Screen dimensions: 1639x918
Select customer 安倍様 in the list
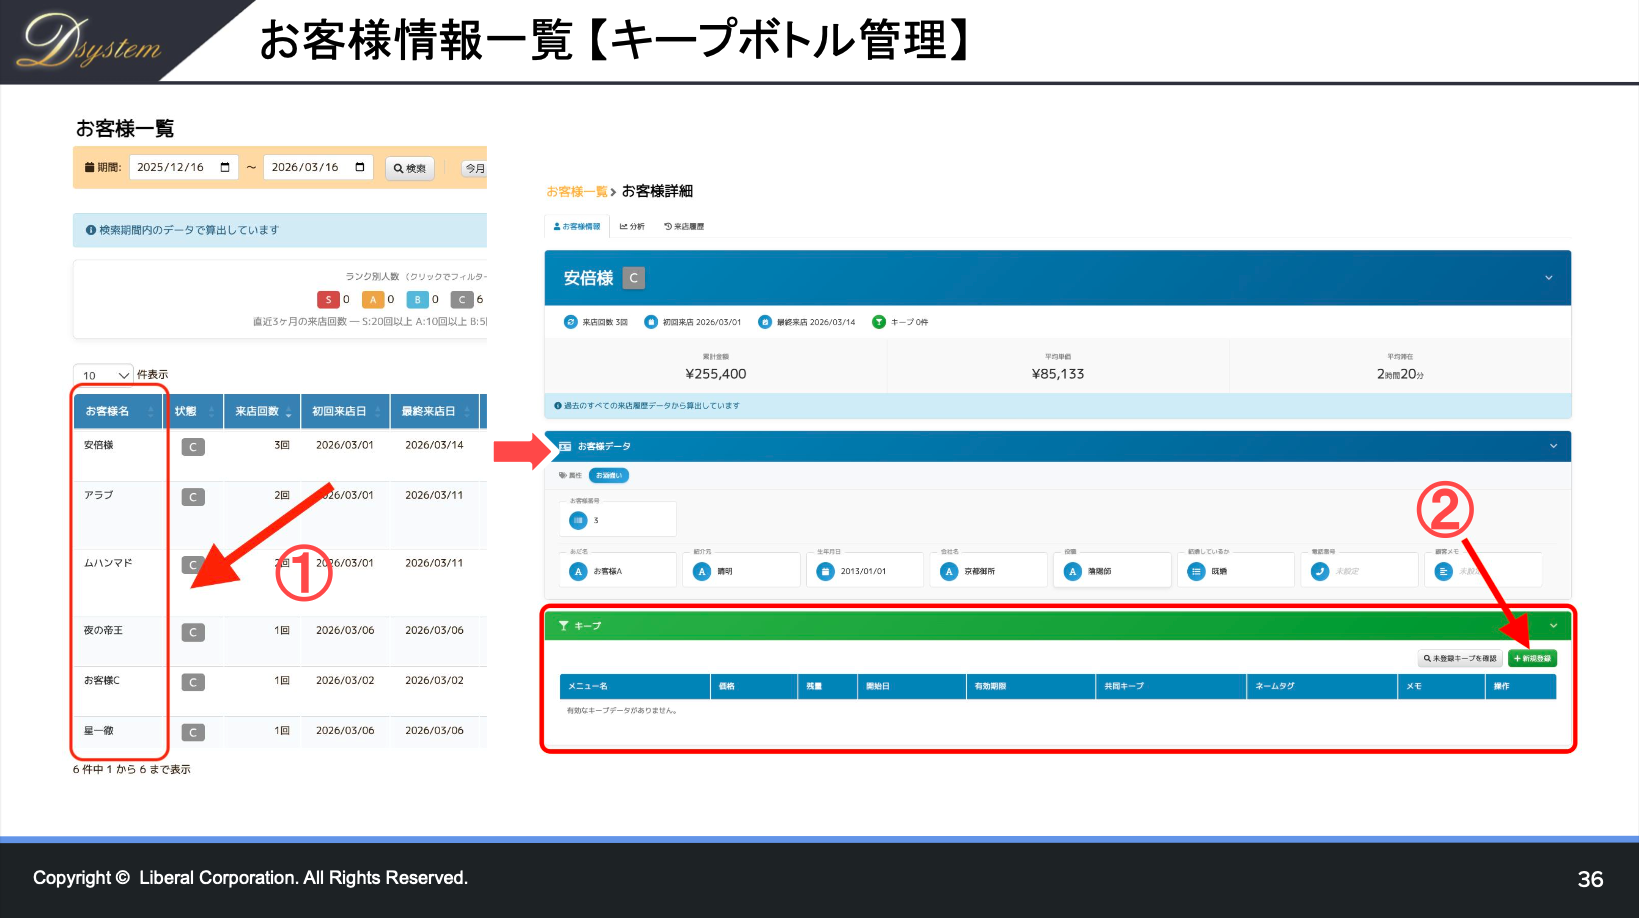click(99, 445)
